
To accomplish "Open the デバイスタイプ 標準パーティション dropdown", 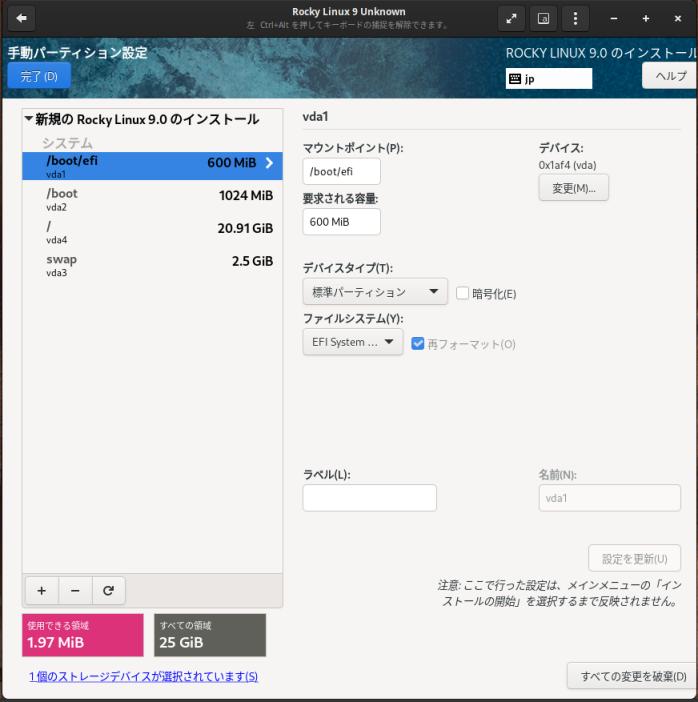I will click(375, 292).
